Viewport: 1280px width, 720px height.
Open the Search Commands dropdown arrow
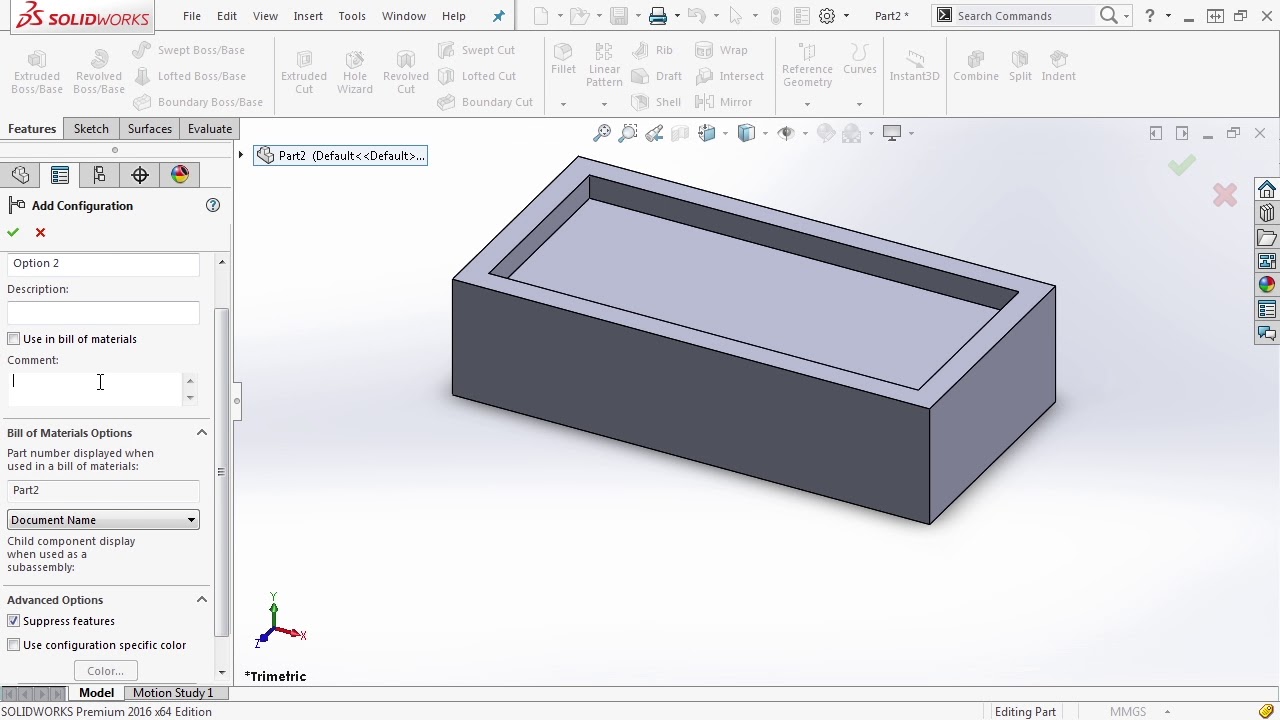tap(1127, 16)
